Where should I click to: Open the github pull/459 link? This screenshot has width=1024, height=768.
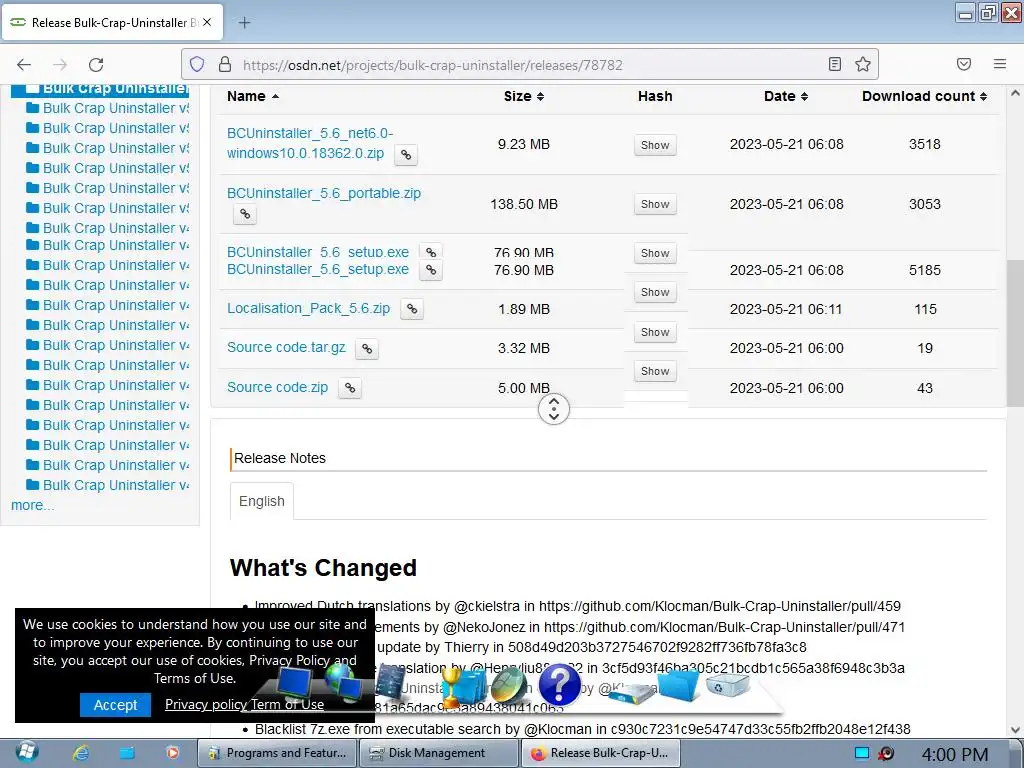point(720,606)
